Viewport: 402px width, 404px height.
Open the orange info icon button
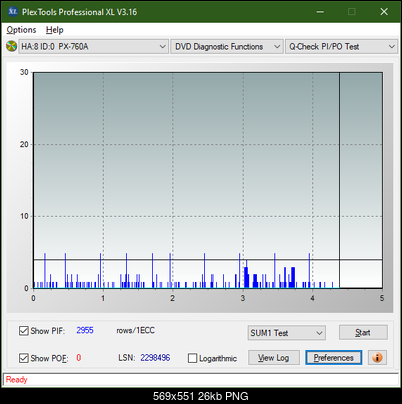[377, 358]
